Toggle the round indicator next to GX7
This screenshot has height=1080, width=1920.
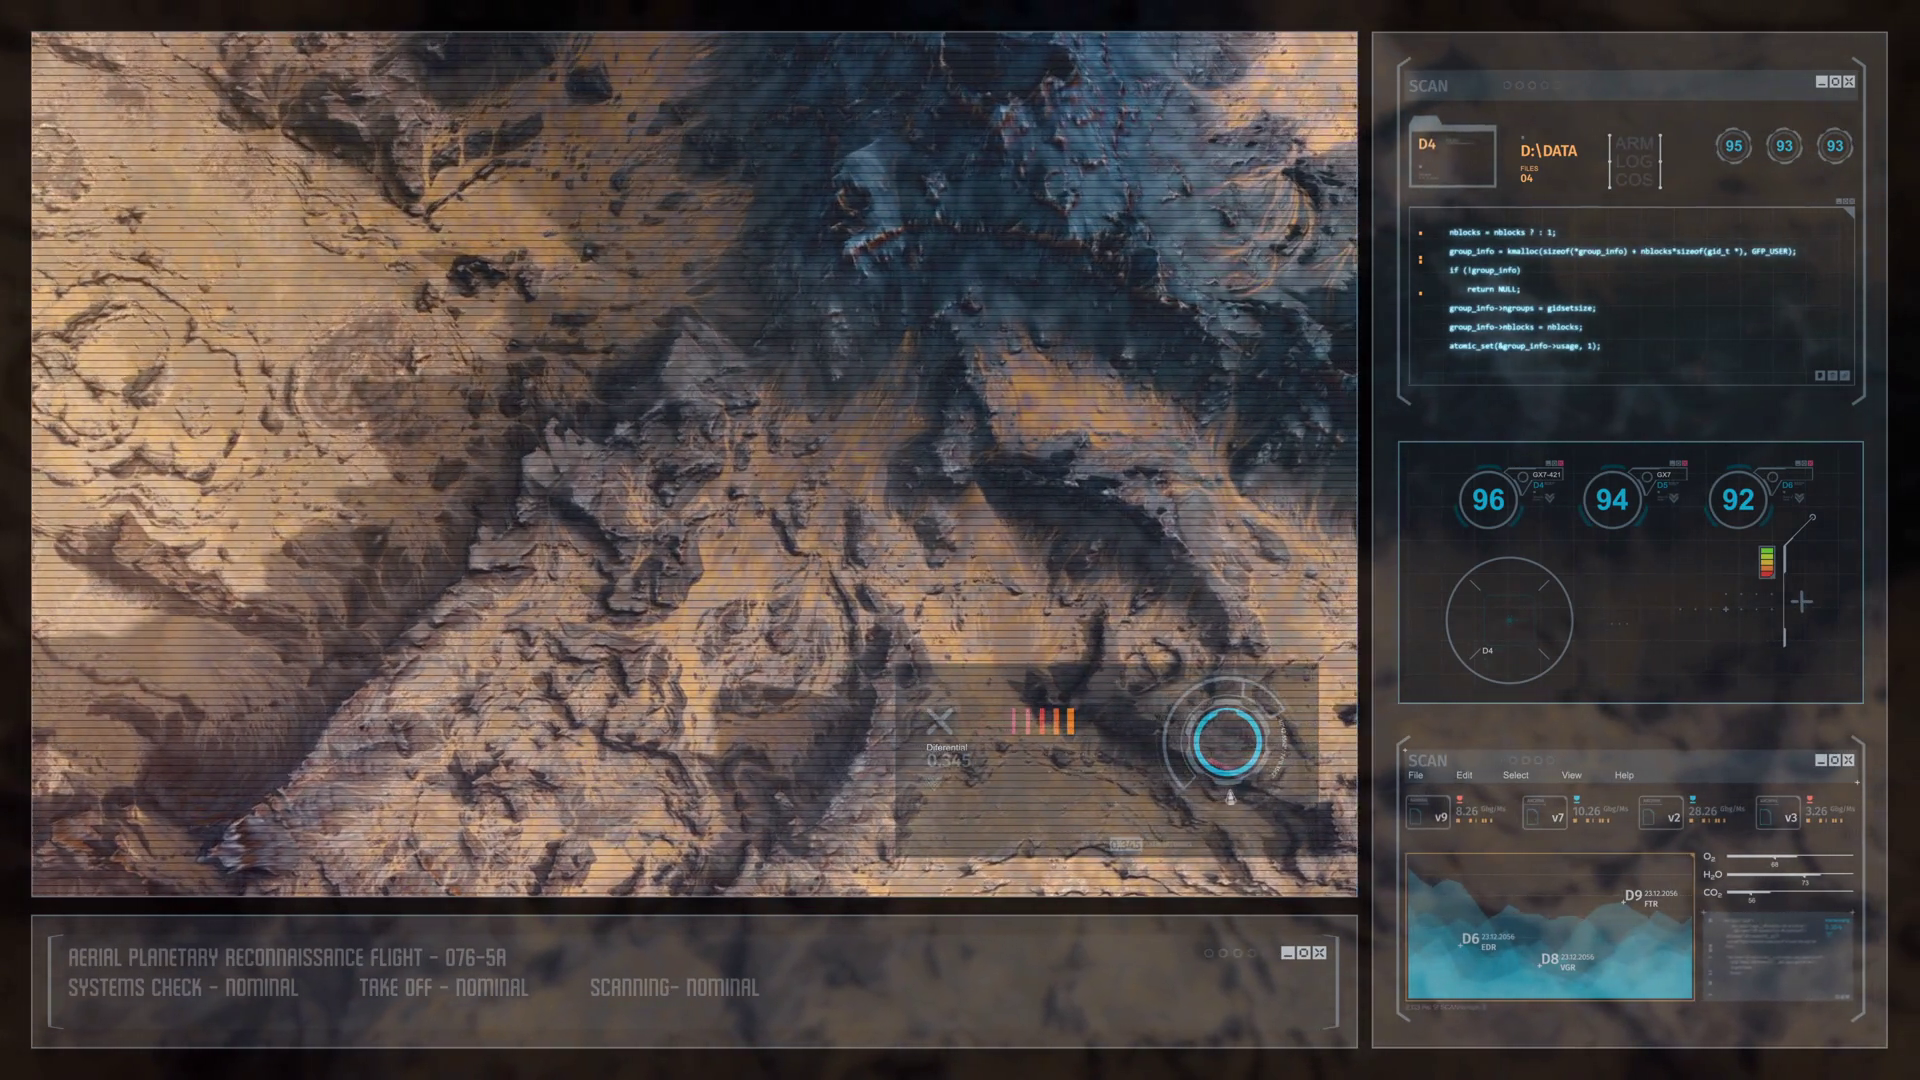pos(1647,477)
